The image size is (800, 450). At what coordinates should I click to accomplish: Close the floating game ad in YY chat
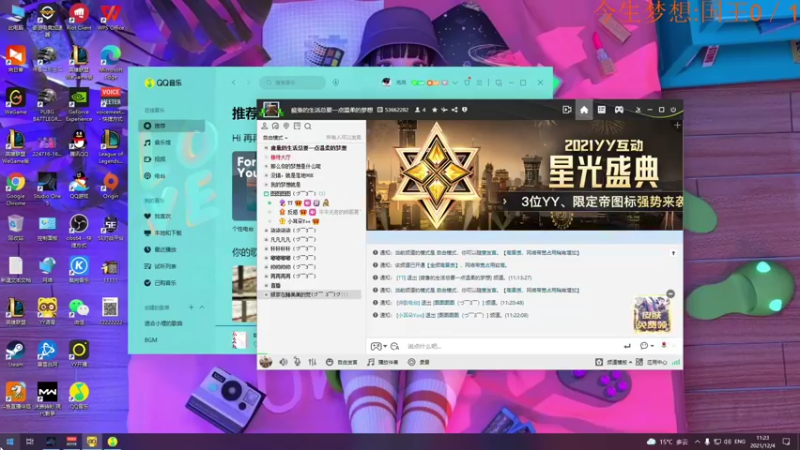coord(670,294)
